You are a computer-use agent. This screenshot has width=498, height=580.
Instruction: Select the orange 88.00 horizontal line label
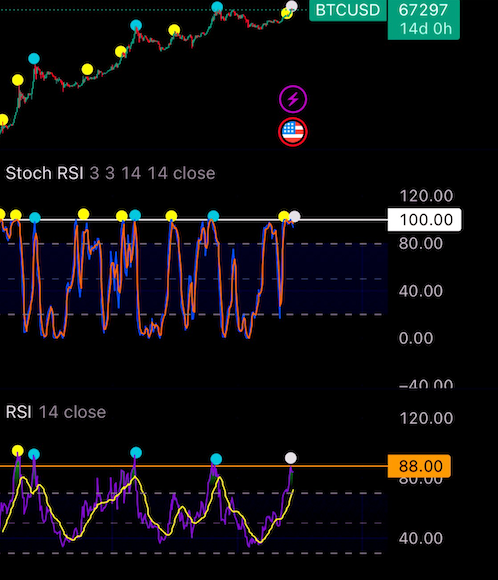(419, 466)
